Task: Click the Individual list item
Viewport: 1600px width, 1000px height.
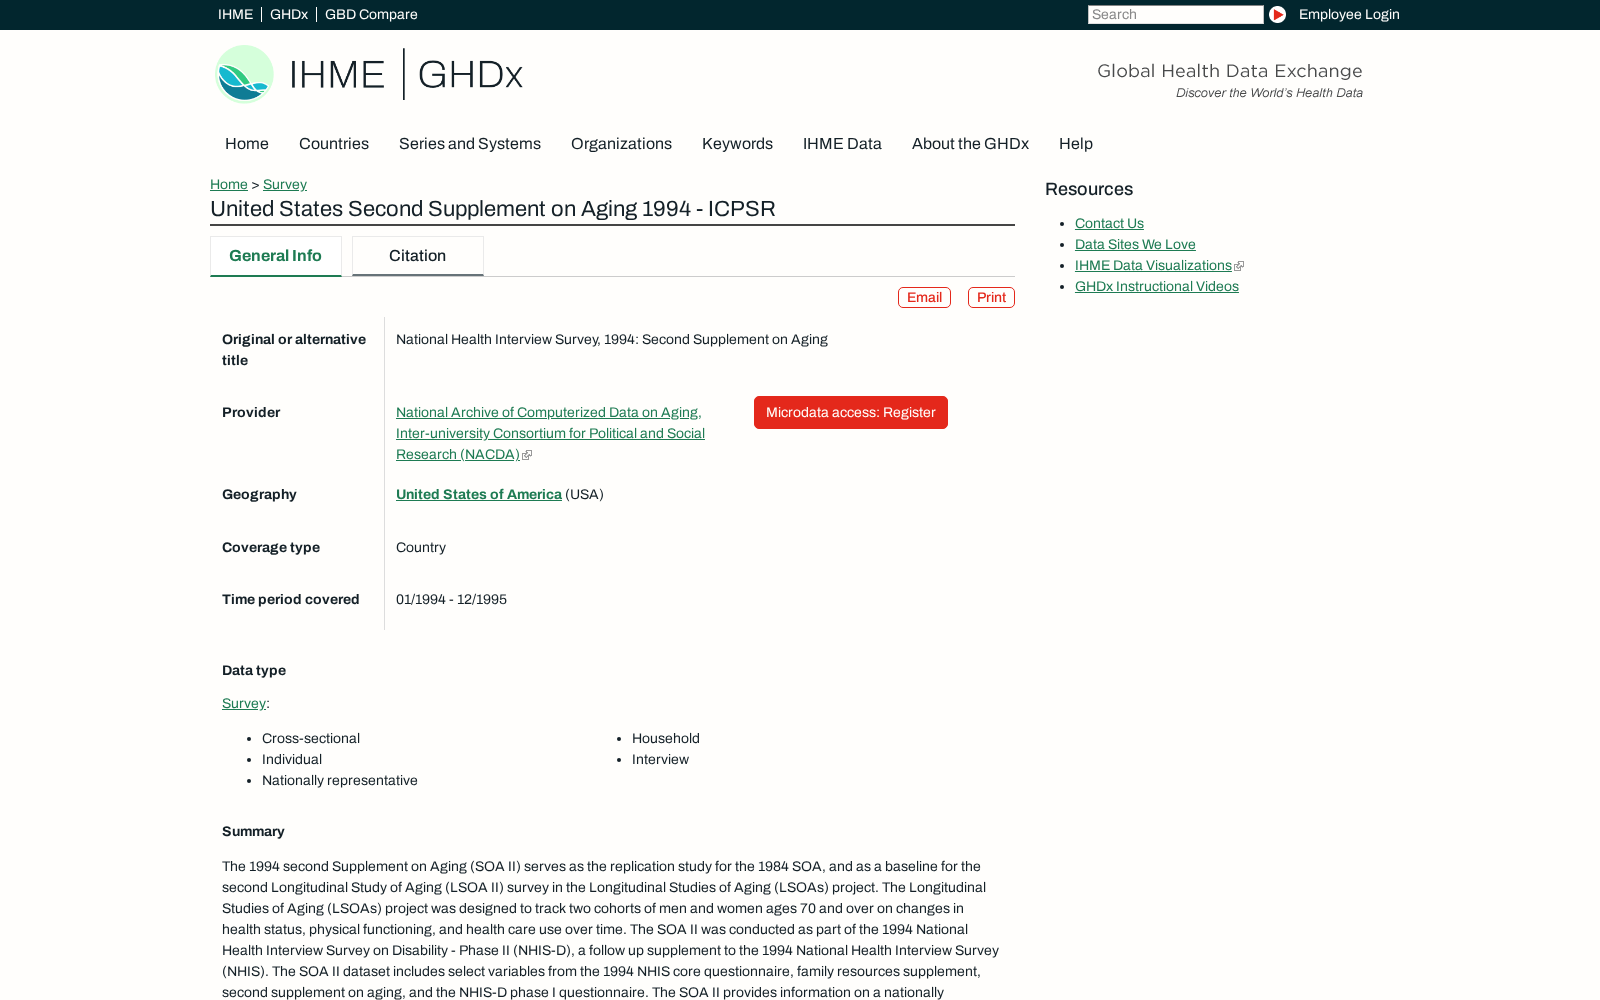Action: [292, 759]
